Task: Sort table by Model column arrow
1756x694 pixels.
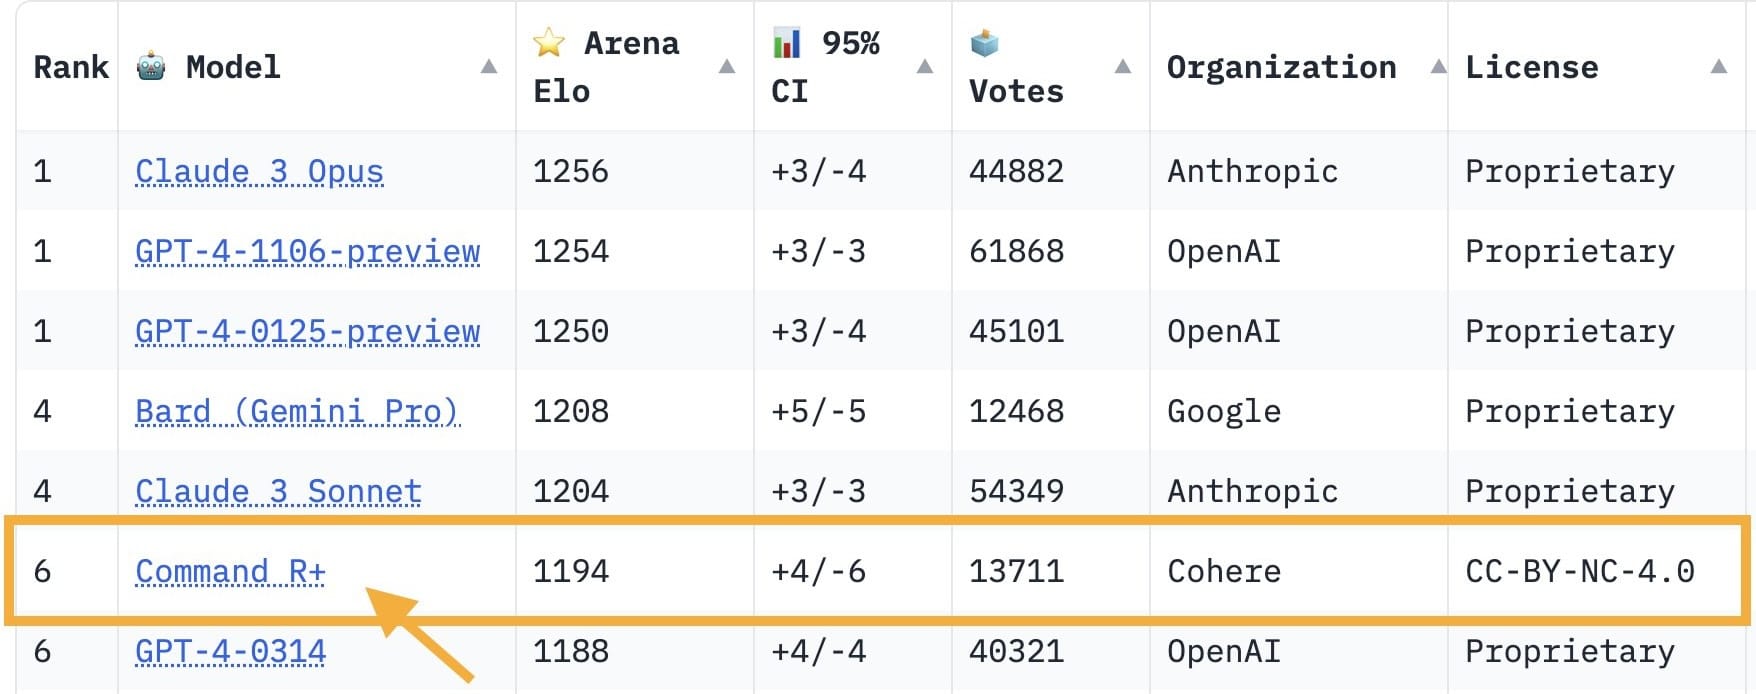Action: pyautogui.click(x=489, y=66)
